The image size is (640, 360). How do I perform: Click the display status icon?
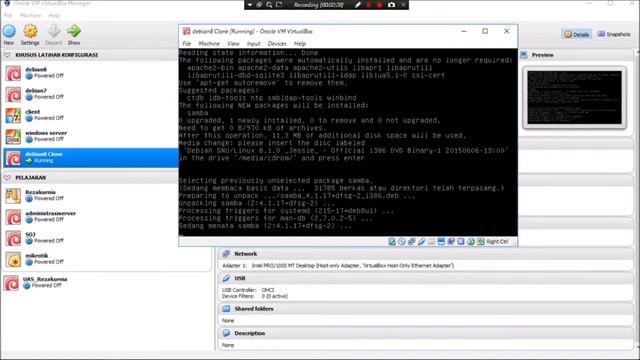click(441, 242)
